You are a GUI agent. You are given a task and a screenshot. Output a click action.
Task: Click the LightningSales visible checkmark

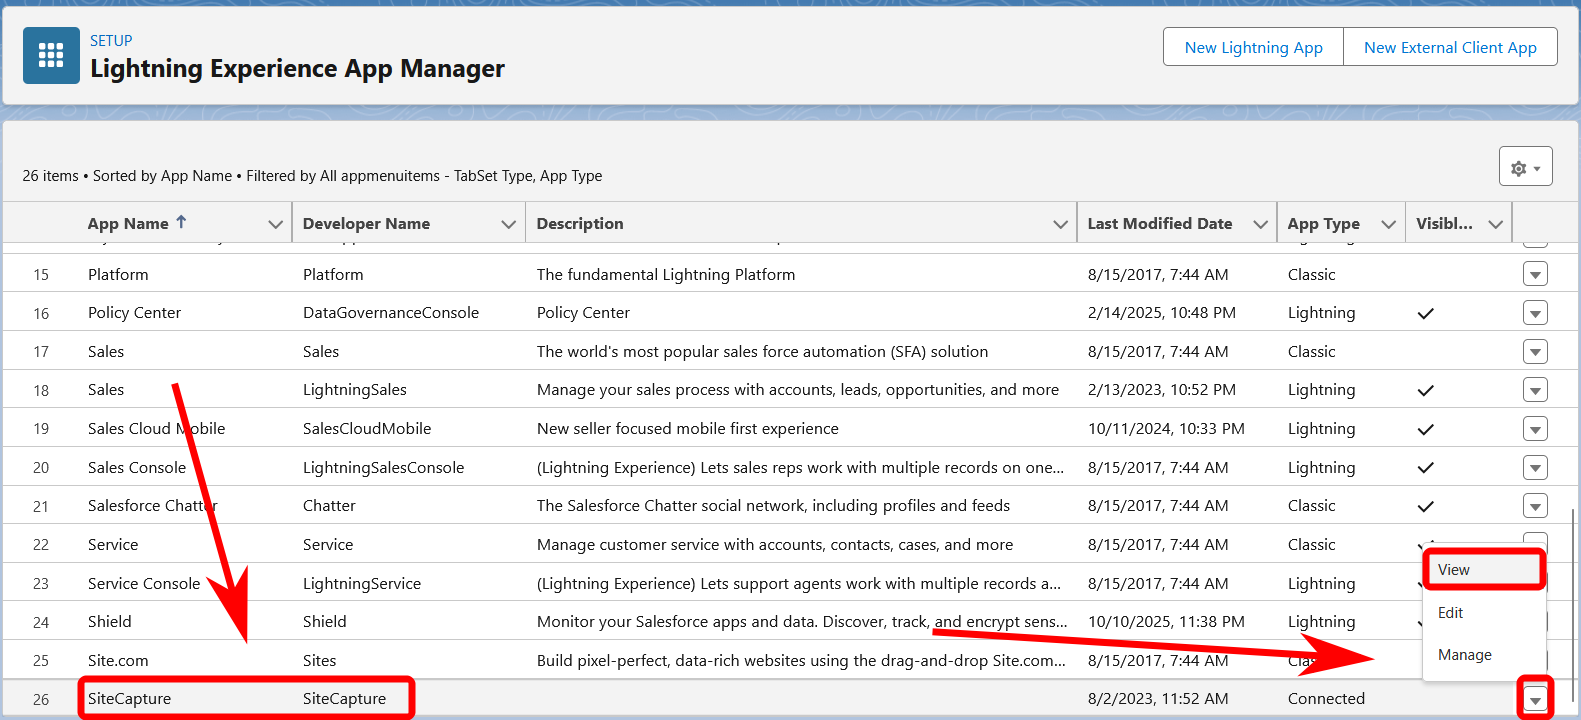[x=1426, y=390]
